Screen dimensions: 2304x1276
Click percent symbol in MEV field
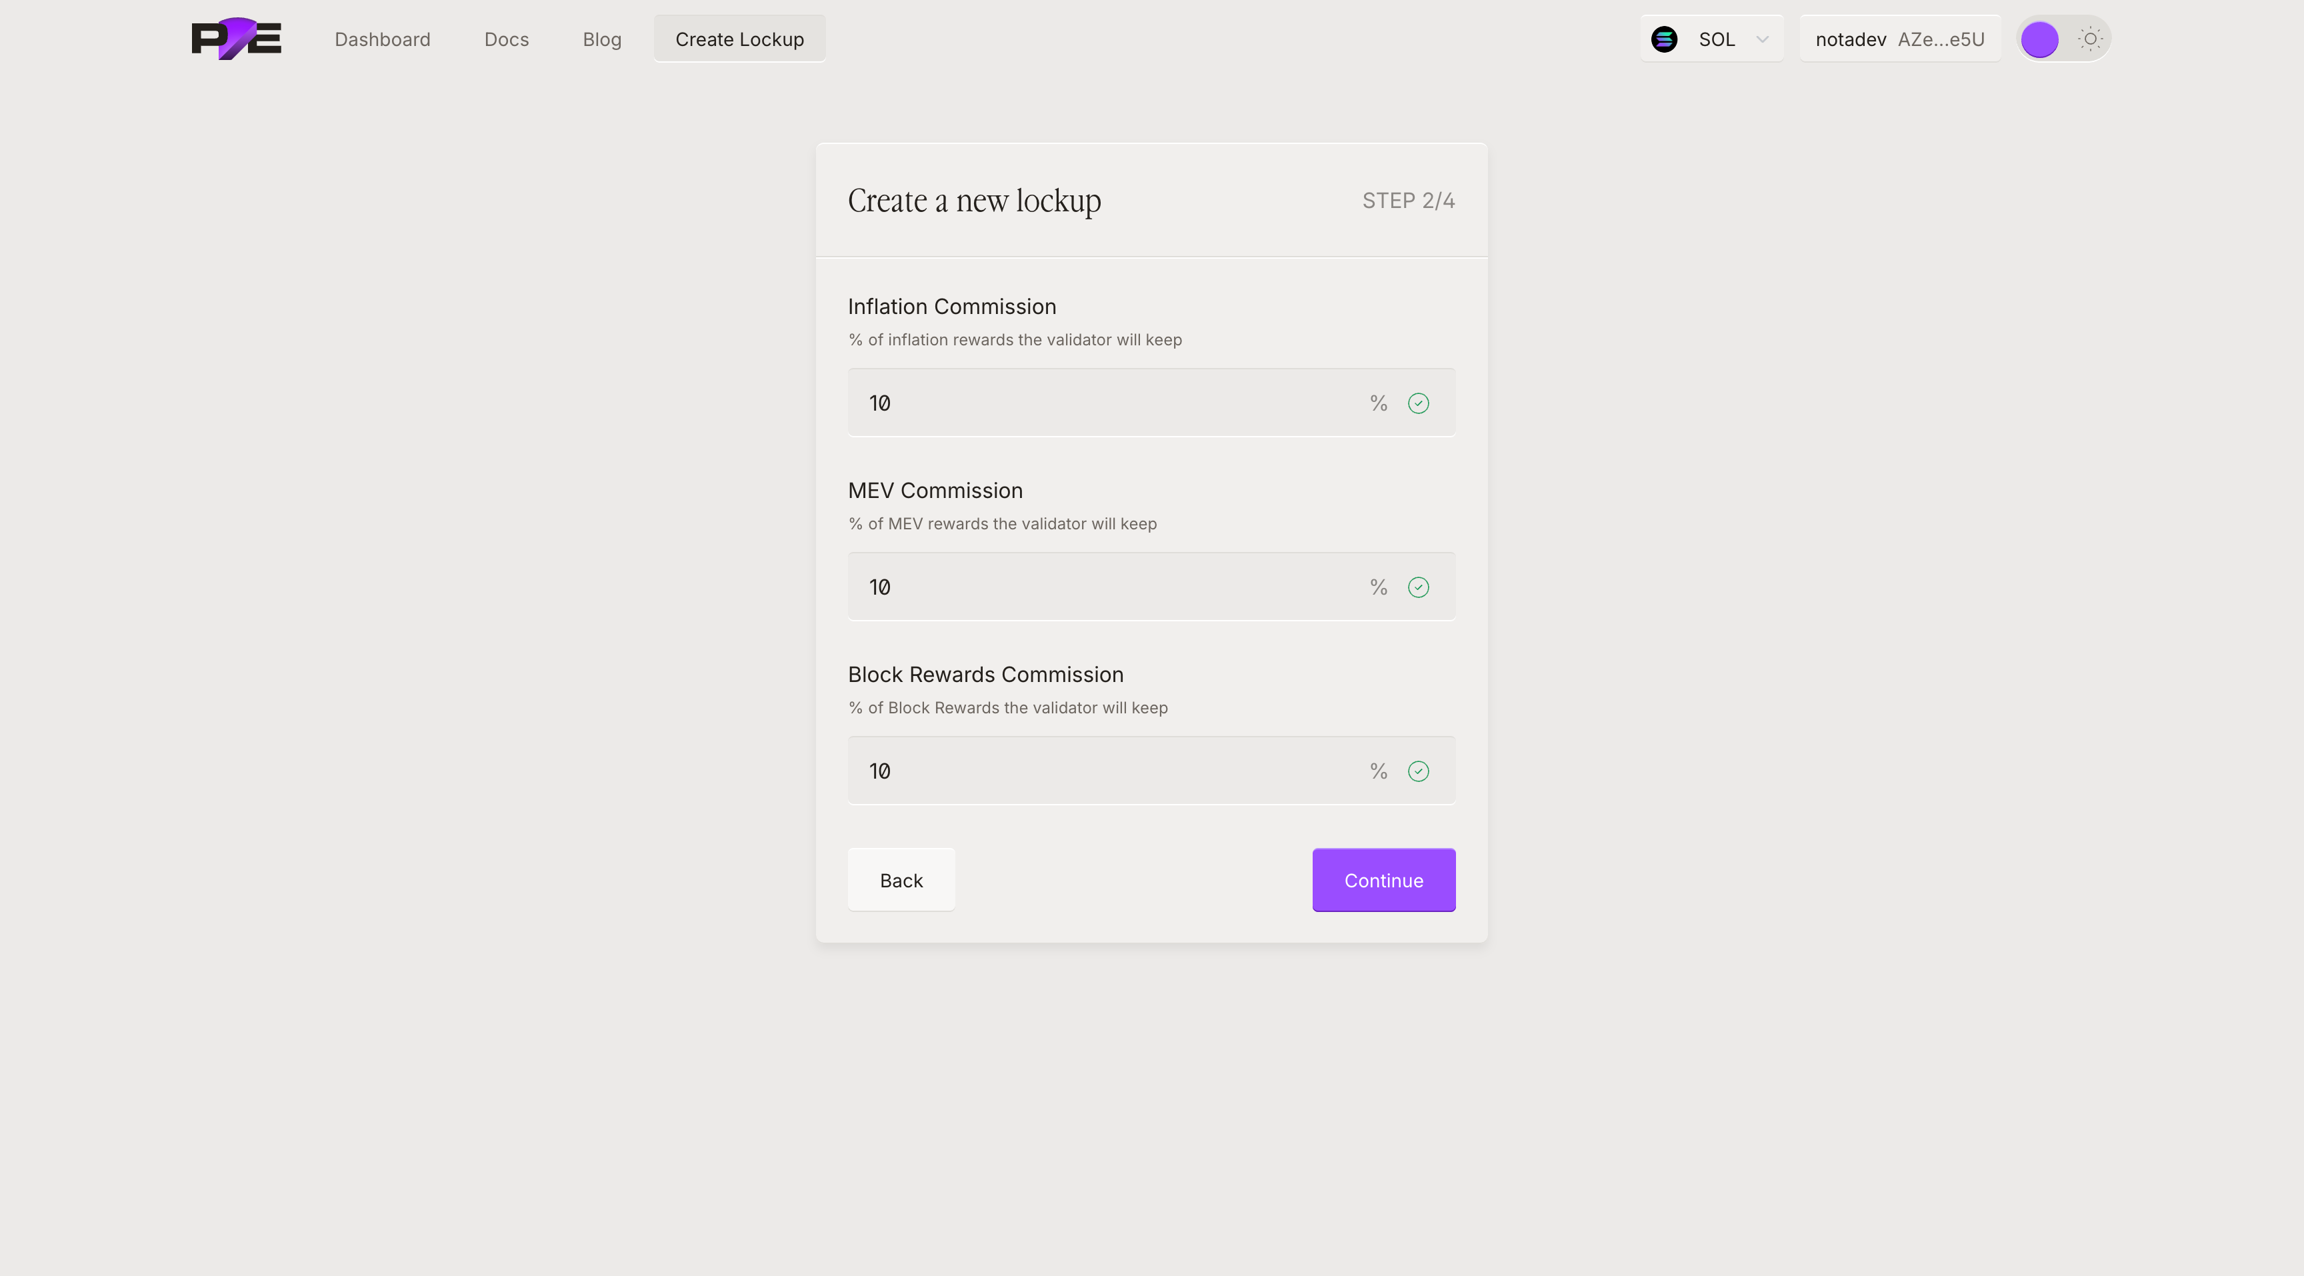1378,587
